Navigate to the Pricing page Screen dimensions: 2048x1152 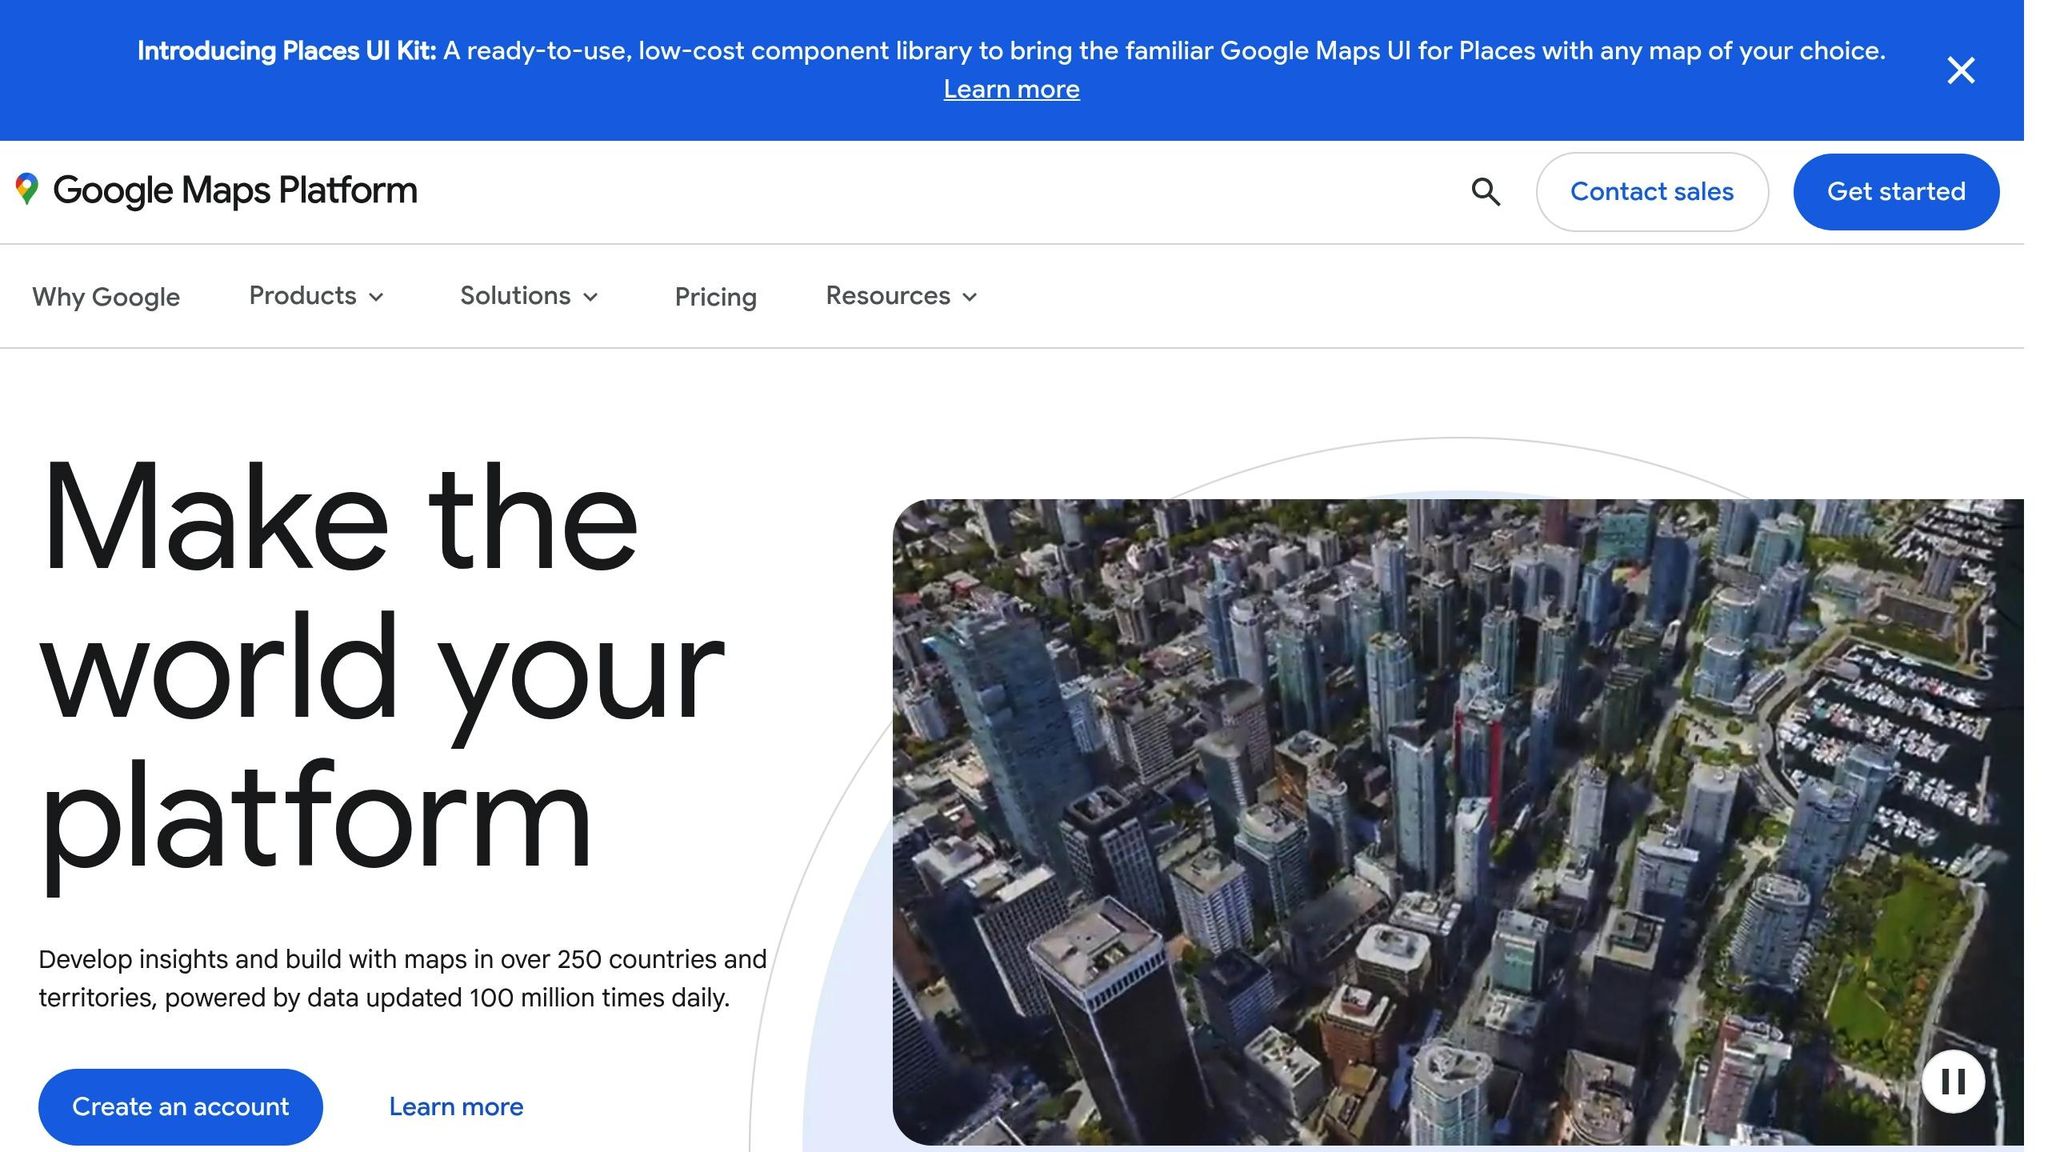(x=714, y=296)
